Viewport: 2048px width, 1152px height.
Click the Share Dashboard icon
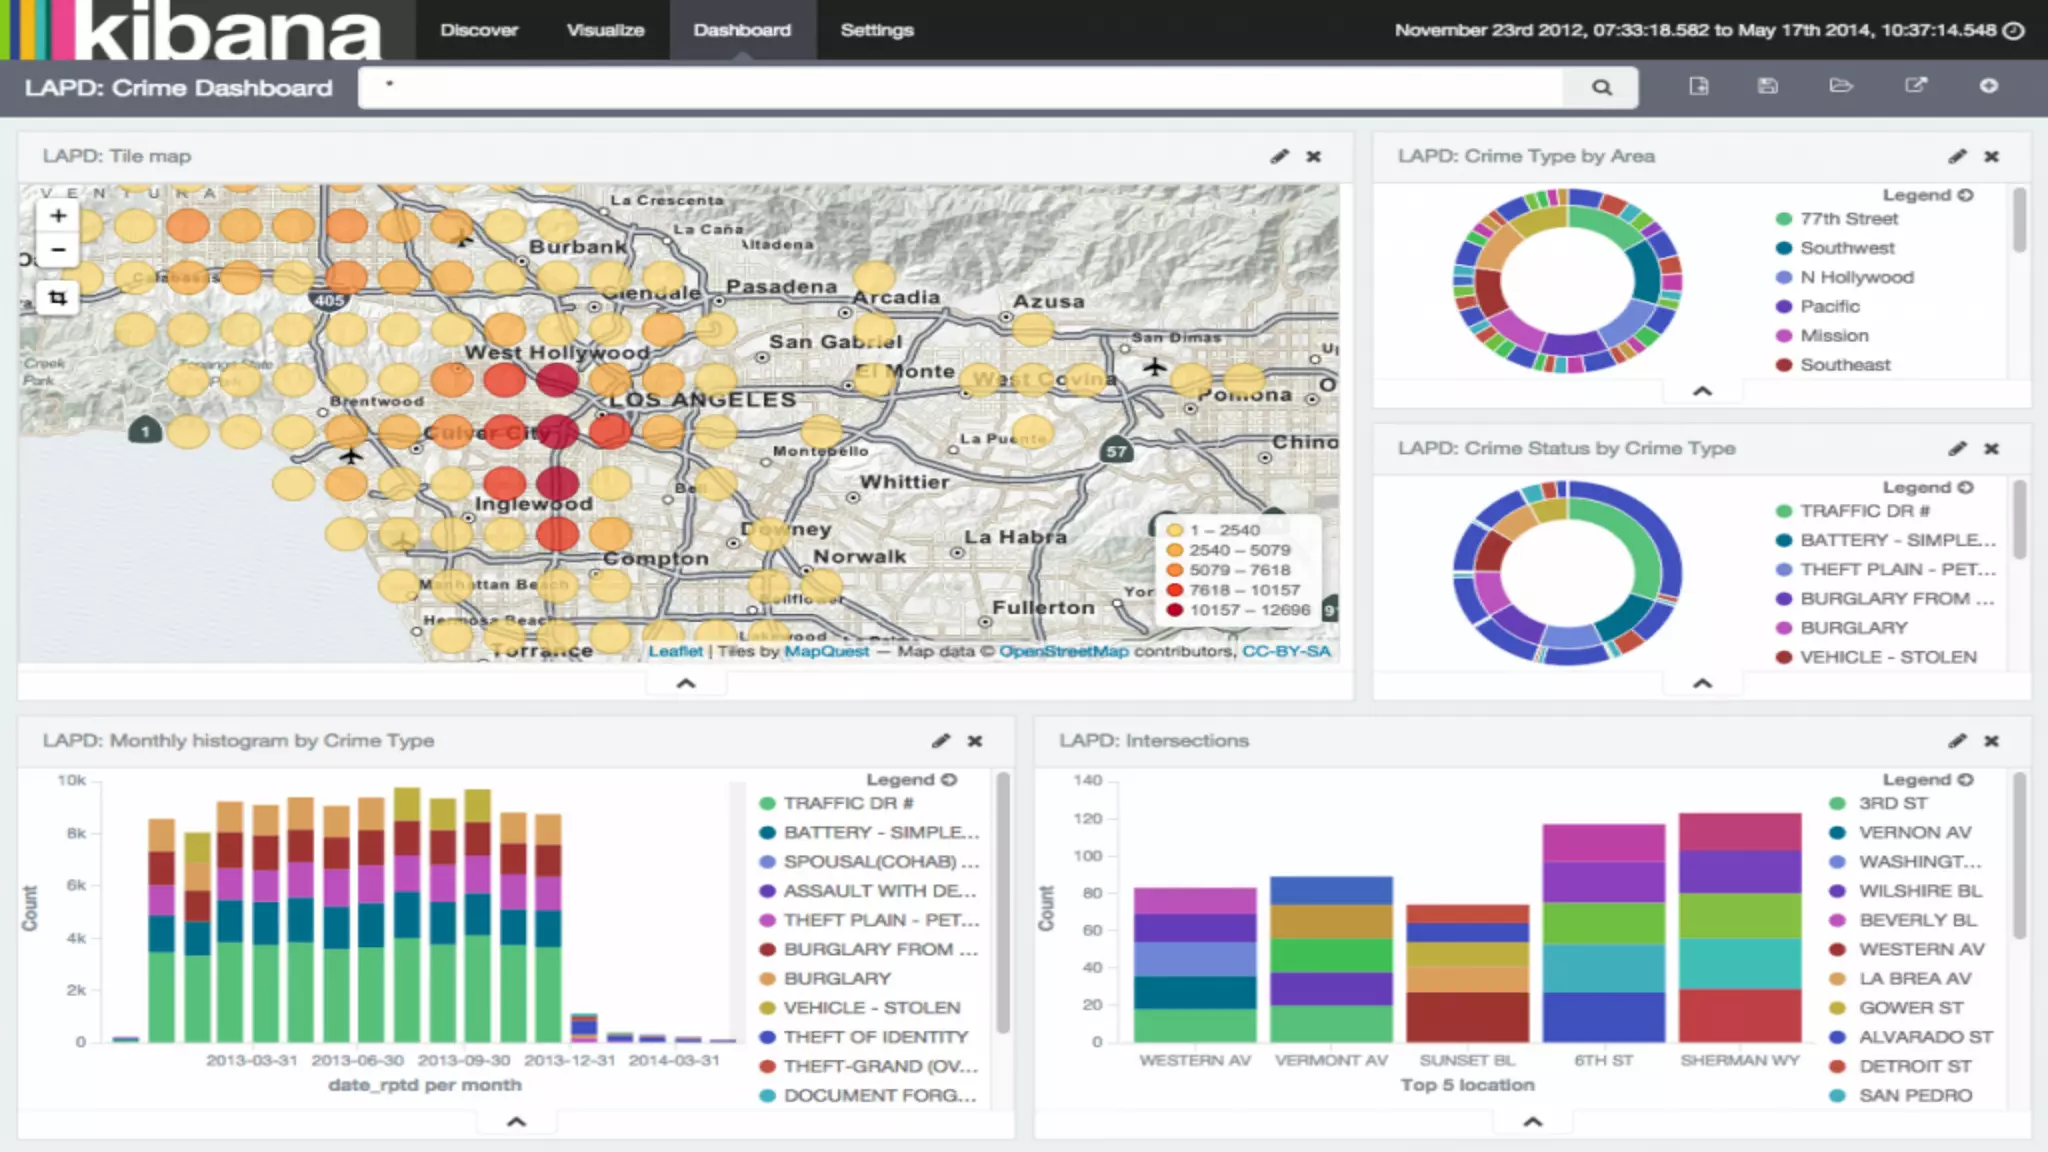pyautogui.click(x=1915, y=86)
